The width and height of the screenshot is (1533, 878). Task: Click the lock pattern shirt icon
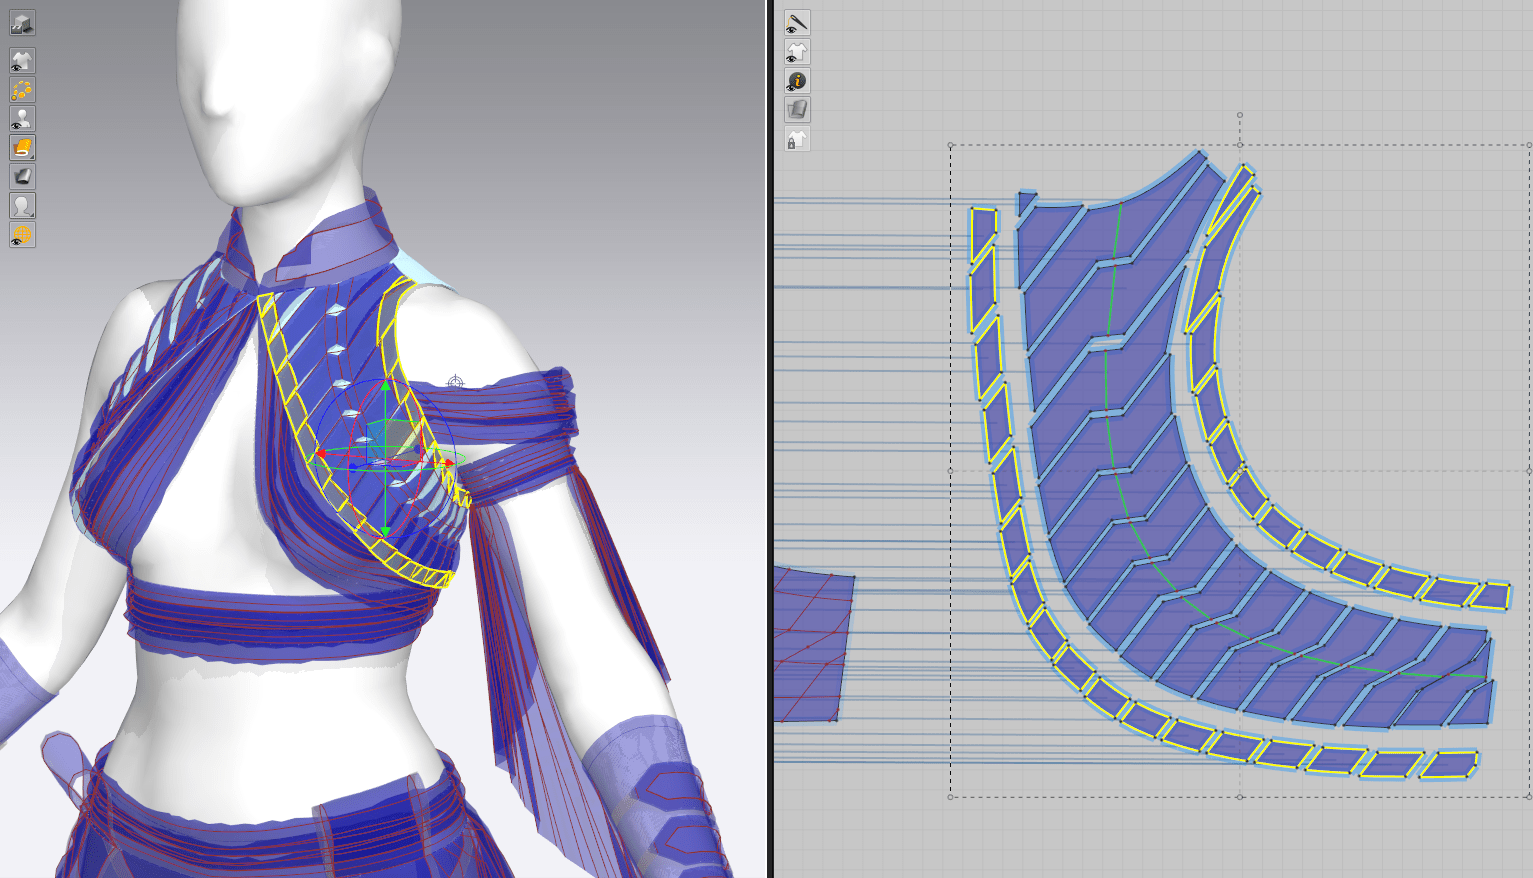[797, 140]
